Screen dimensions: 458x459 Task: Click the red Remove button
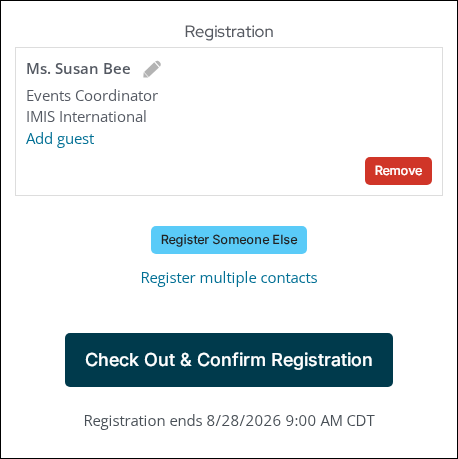pos(398,171)
